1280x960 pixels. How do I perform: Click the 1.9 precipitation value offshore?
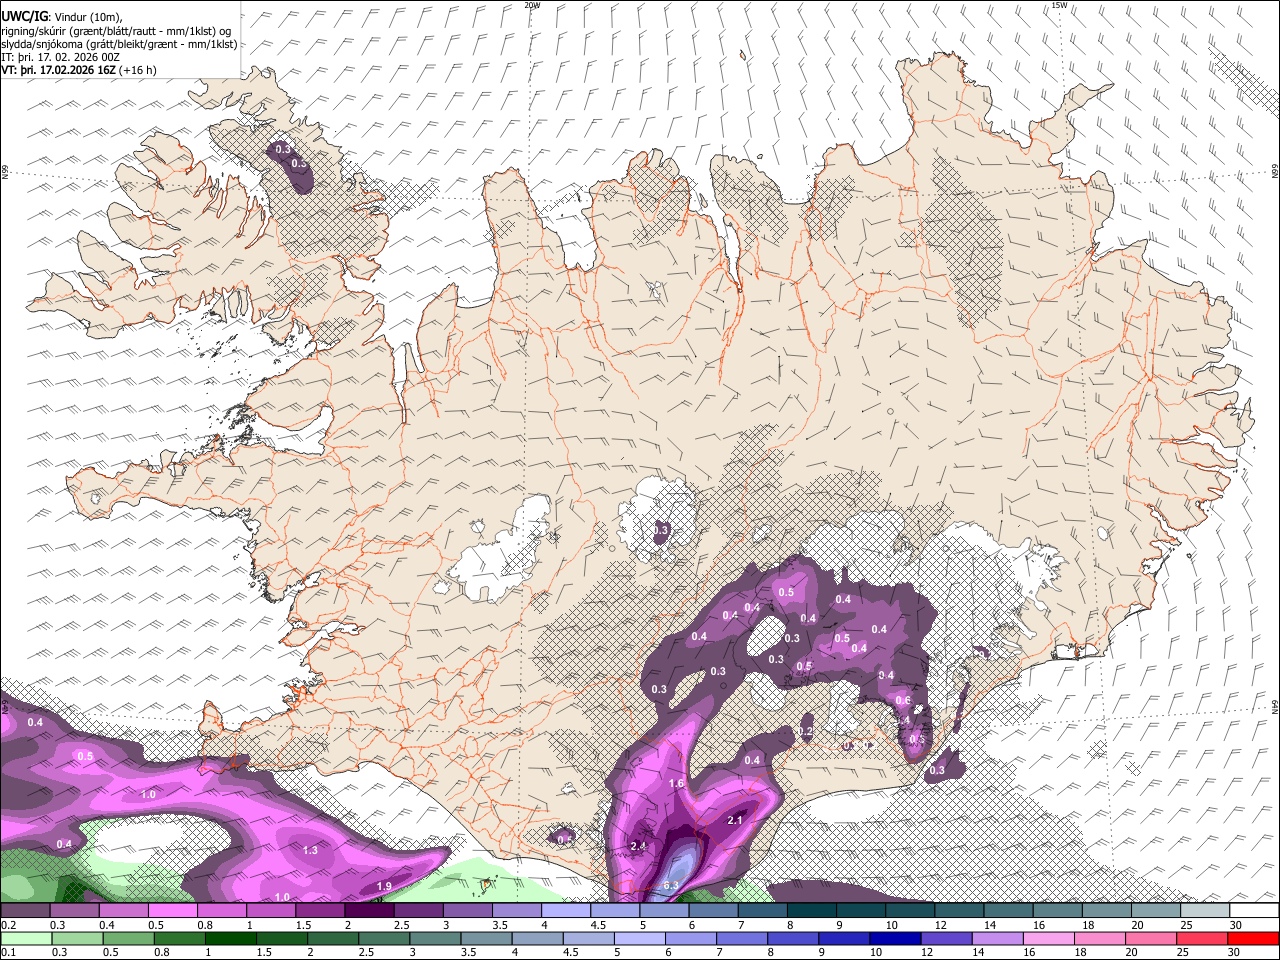click(384, 887)
